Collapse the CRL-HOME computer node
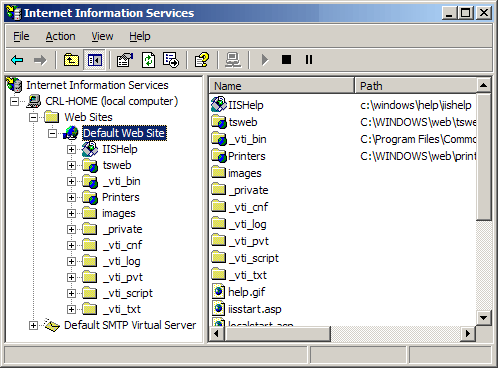Image resolution: width=498 pixels, height=368 pixels. 14,101
